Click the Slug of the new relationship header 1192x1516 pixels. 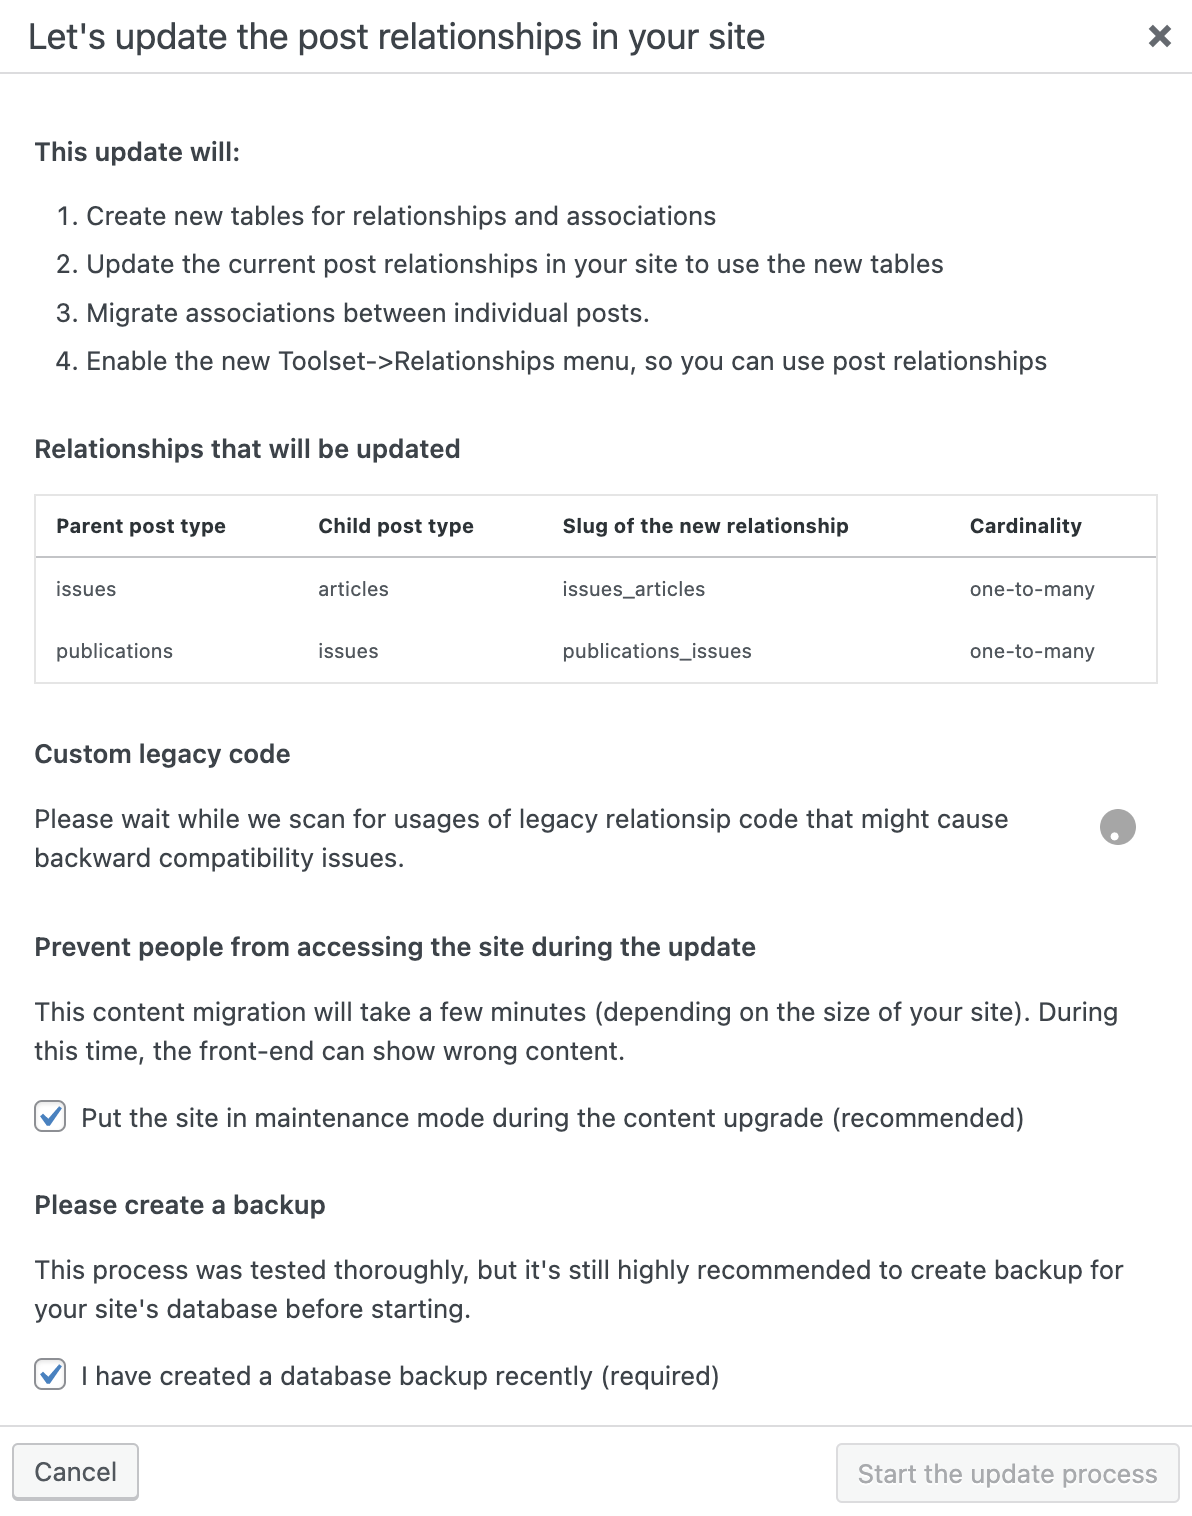[x=705, y=526]
